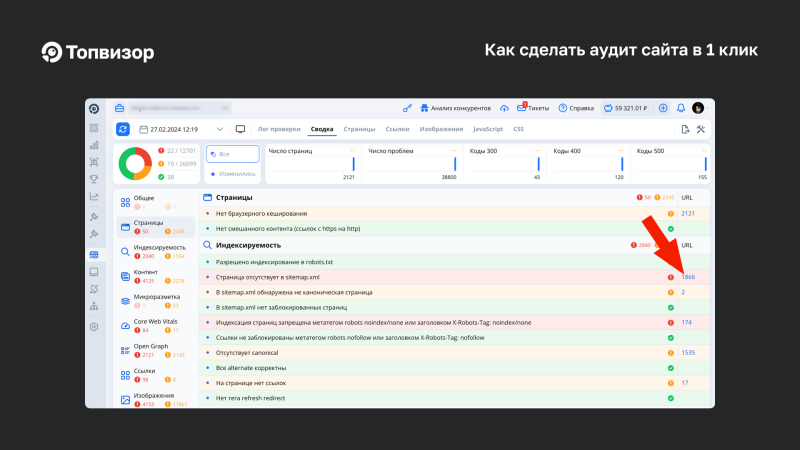Click the key icon in the top bar
Screen dimensions: 800x450
(x=407, y=108)
